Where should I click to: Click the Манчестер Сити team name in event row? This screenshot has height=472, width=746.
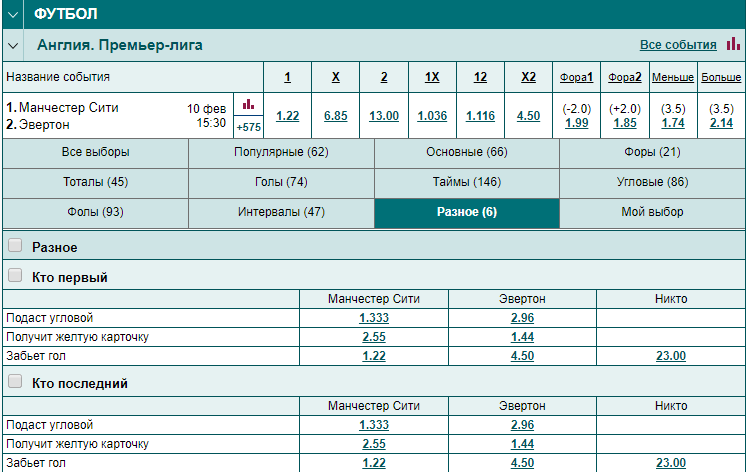[x=69, y=108]
